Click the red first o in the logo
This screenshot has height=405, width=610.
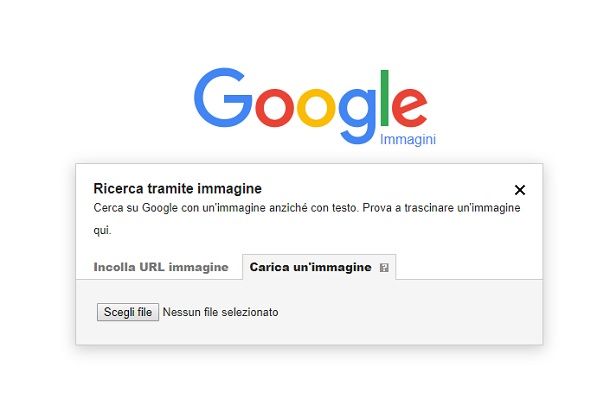[274, 108]
